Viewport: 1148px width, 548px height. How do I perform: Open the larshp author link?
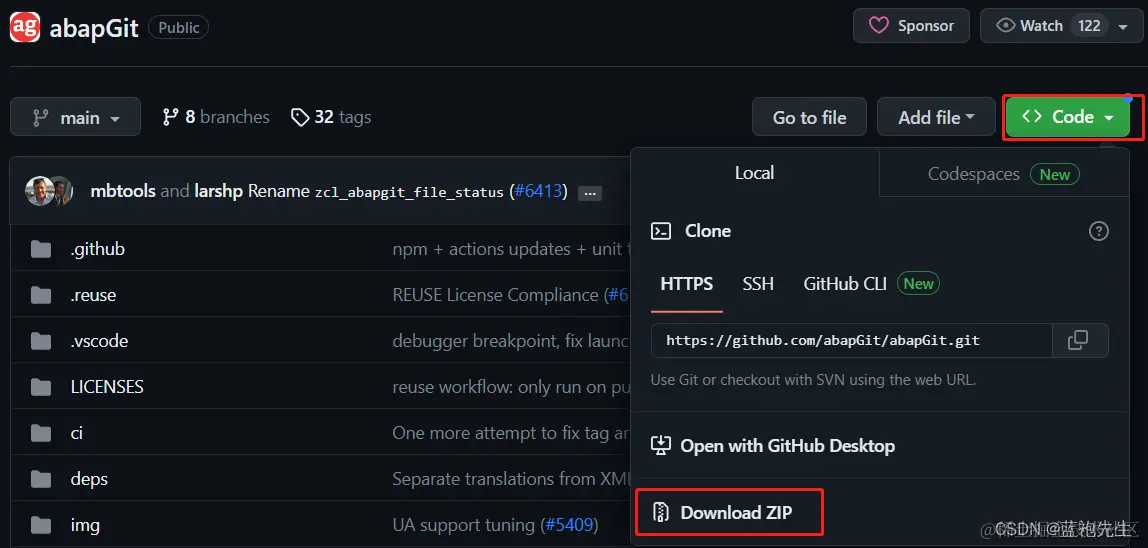218,191
